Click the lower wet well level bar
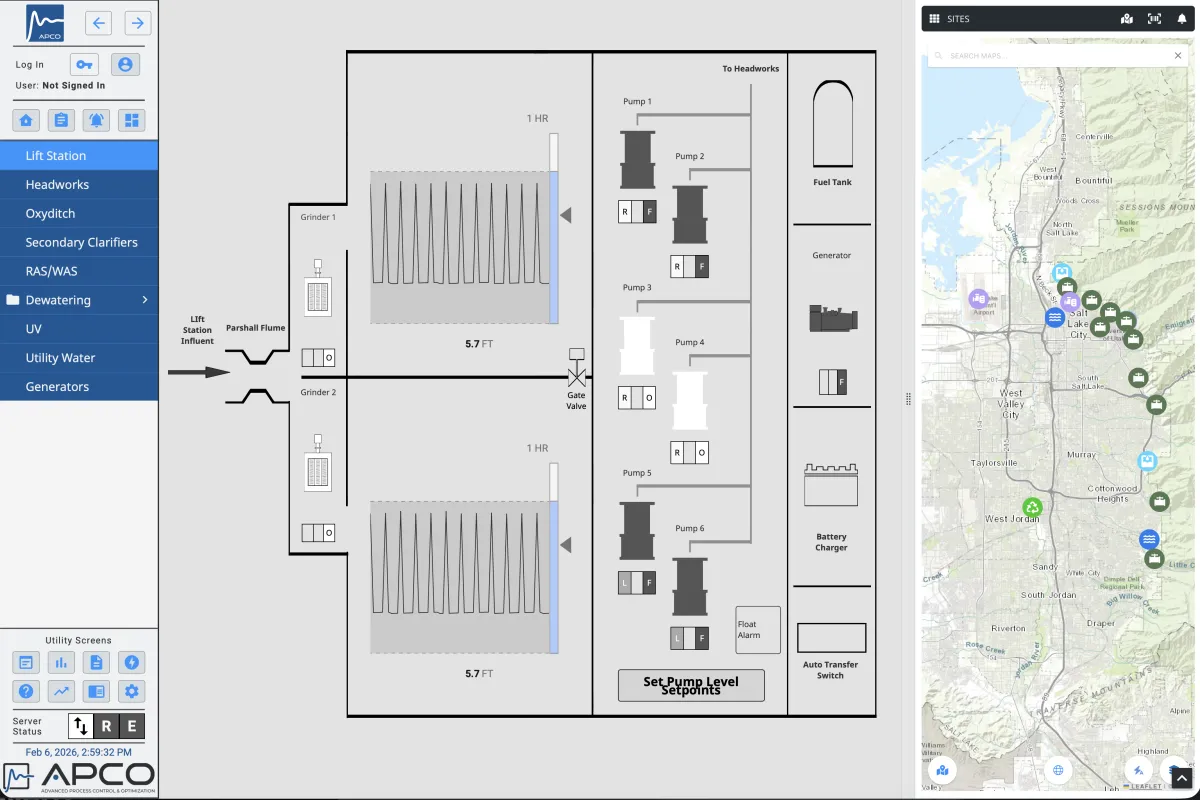This screenshot has height=800, width=1200. coord(553,560)
